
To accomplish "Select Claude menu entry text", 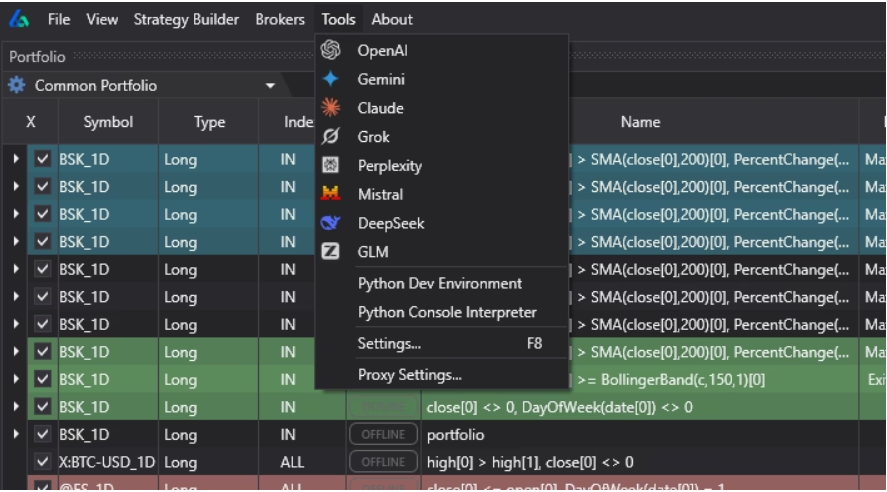I will (381, 107).
